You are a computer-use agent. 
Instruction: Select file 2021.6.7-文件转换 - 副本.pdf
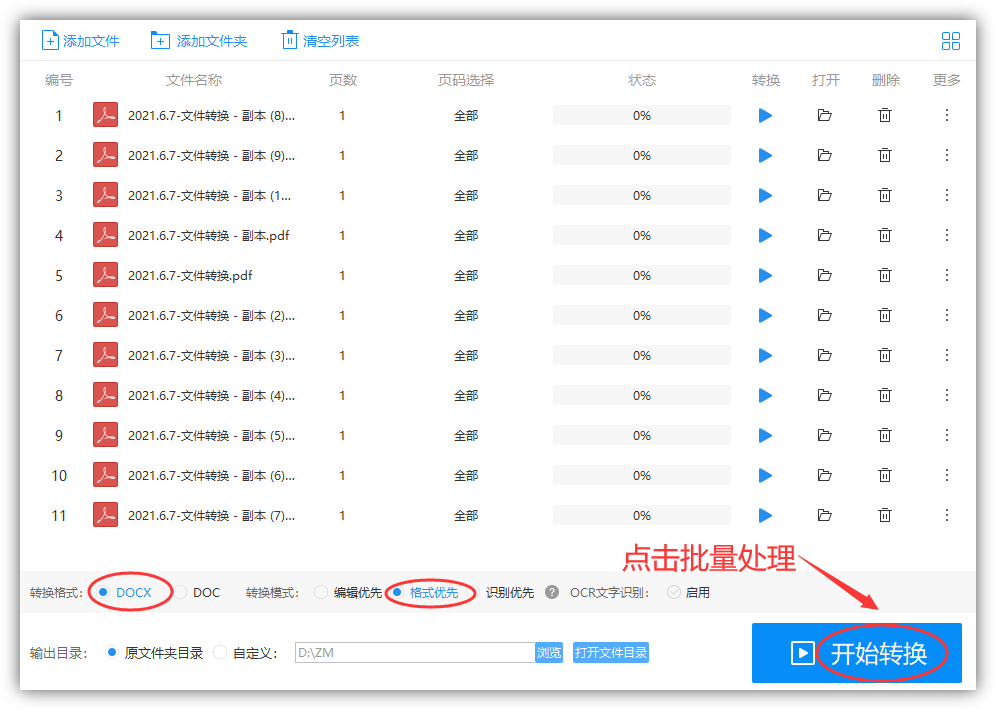coord(208,236)
